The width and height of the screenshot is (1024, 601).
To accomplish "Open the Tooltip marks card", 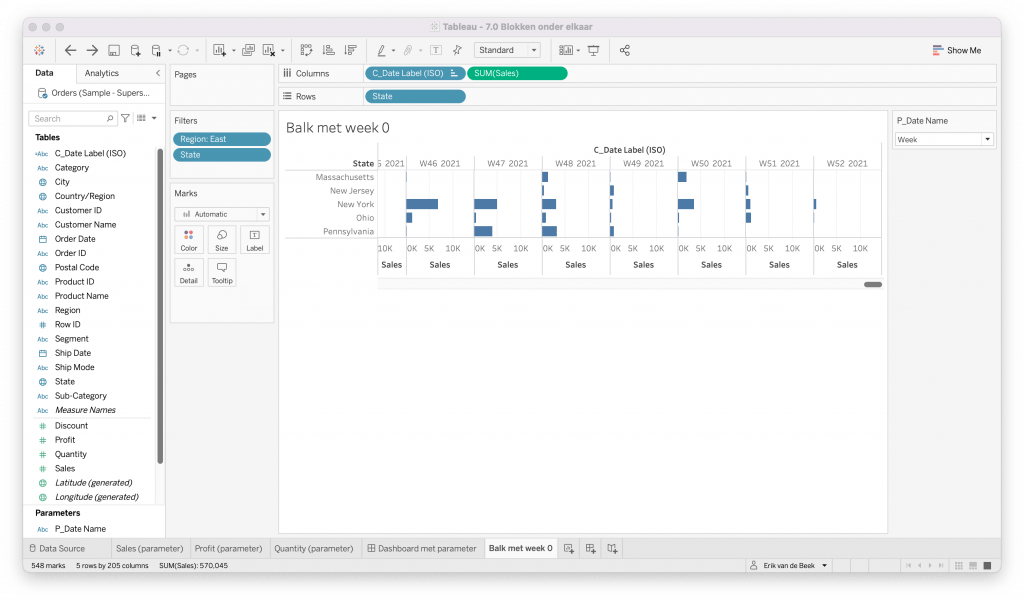I will click(x=222, y=272).
